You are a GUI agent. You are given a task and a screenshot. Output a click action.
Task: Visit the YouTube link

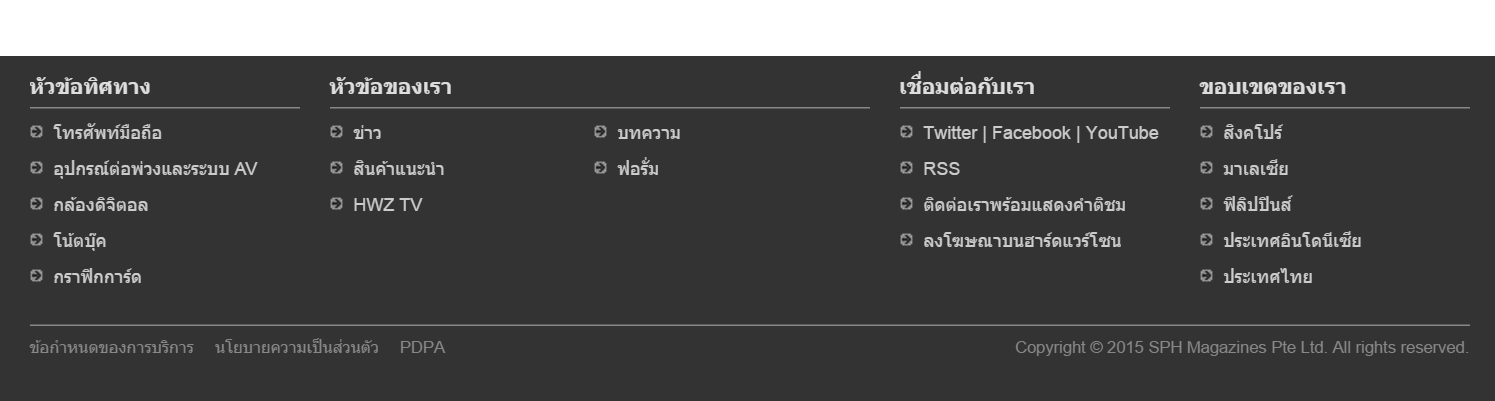point(1122,133)
